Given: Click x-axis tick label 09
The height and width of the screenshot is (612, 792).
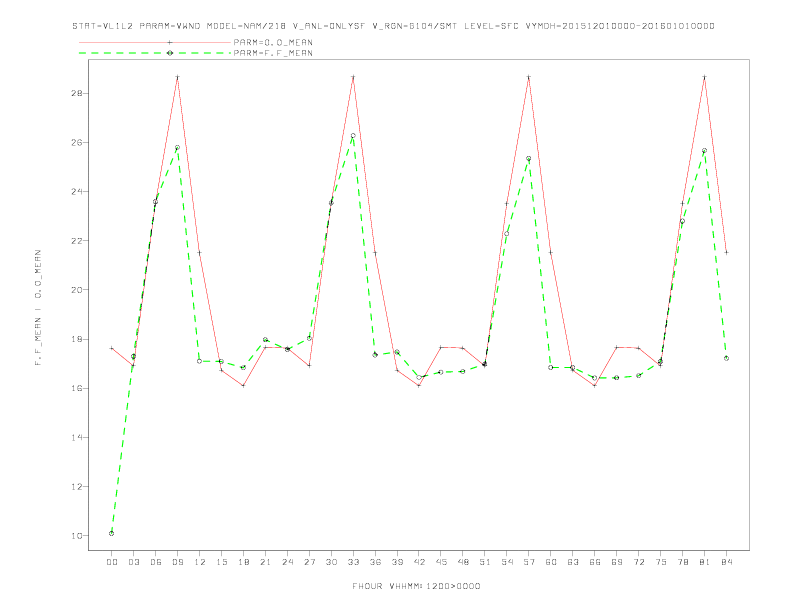Looking at the screenshot, I should click(x=177, y=562).
